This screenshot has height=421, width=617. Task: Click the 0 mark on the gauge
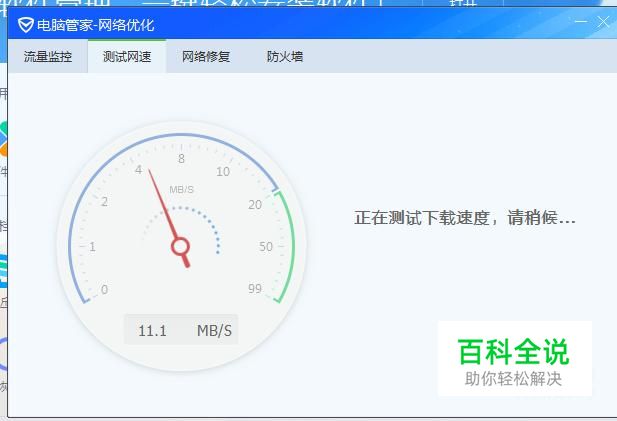coord(104,289)
